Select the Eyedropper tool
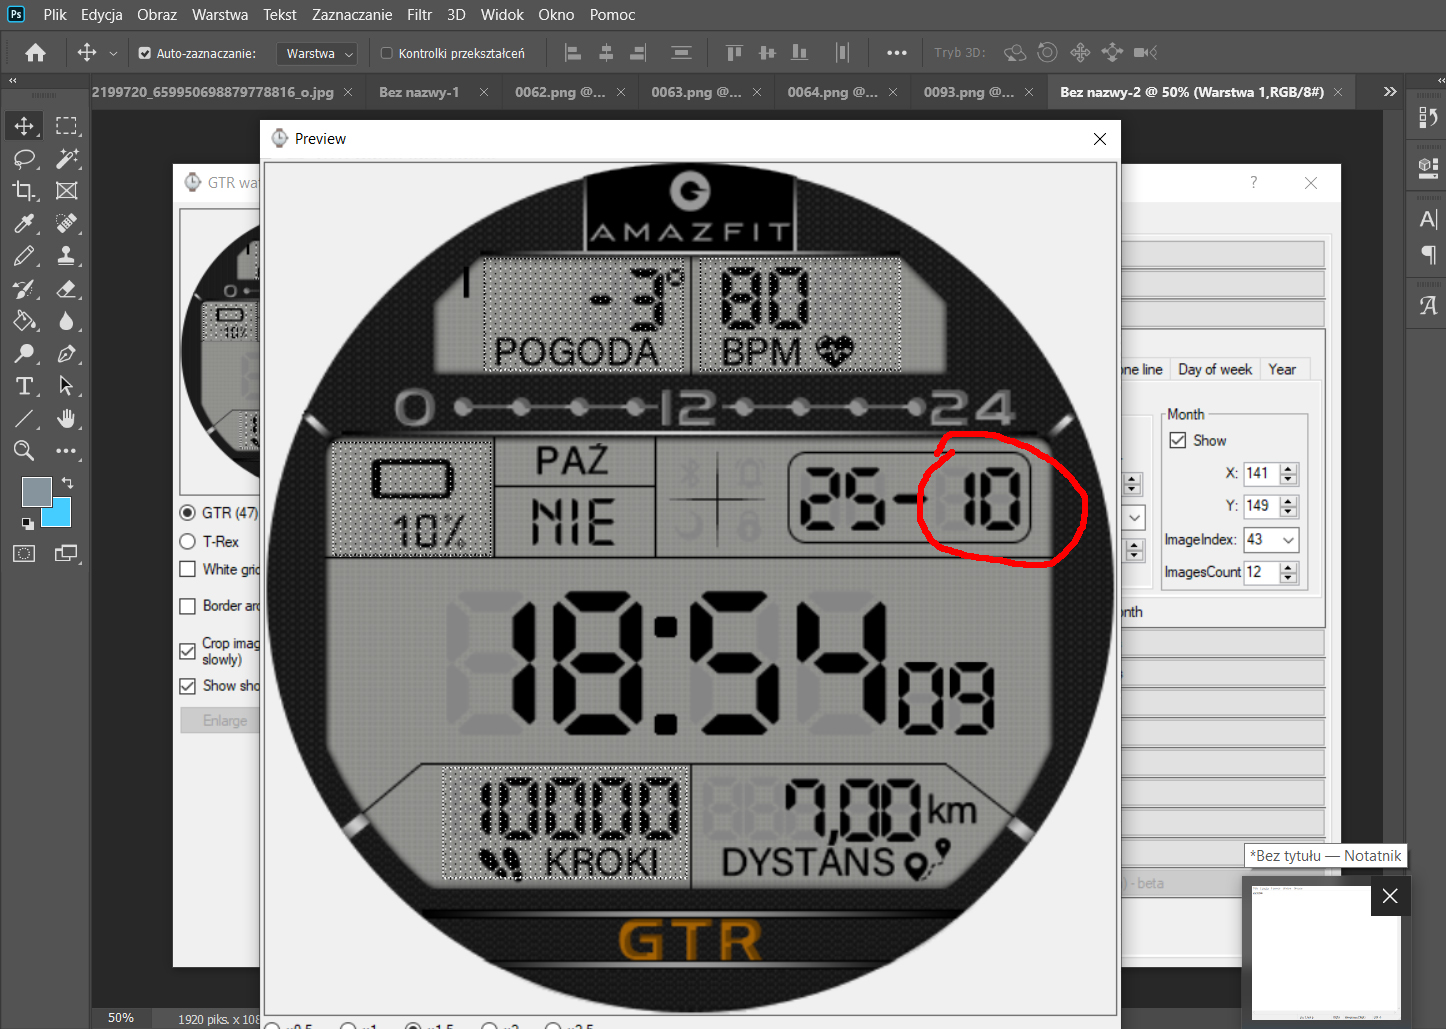The image size is (1446, 1029). (x=24, y=223)
